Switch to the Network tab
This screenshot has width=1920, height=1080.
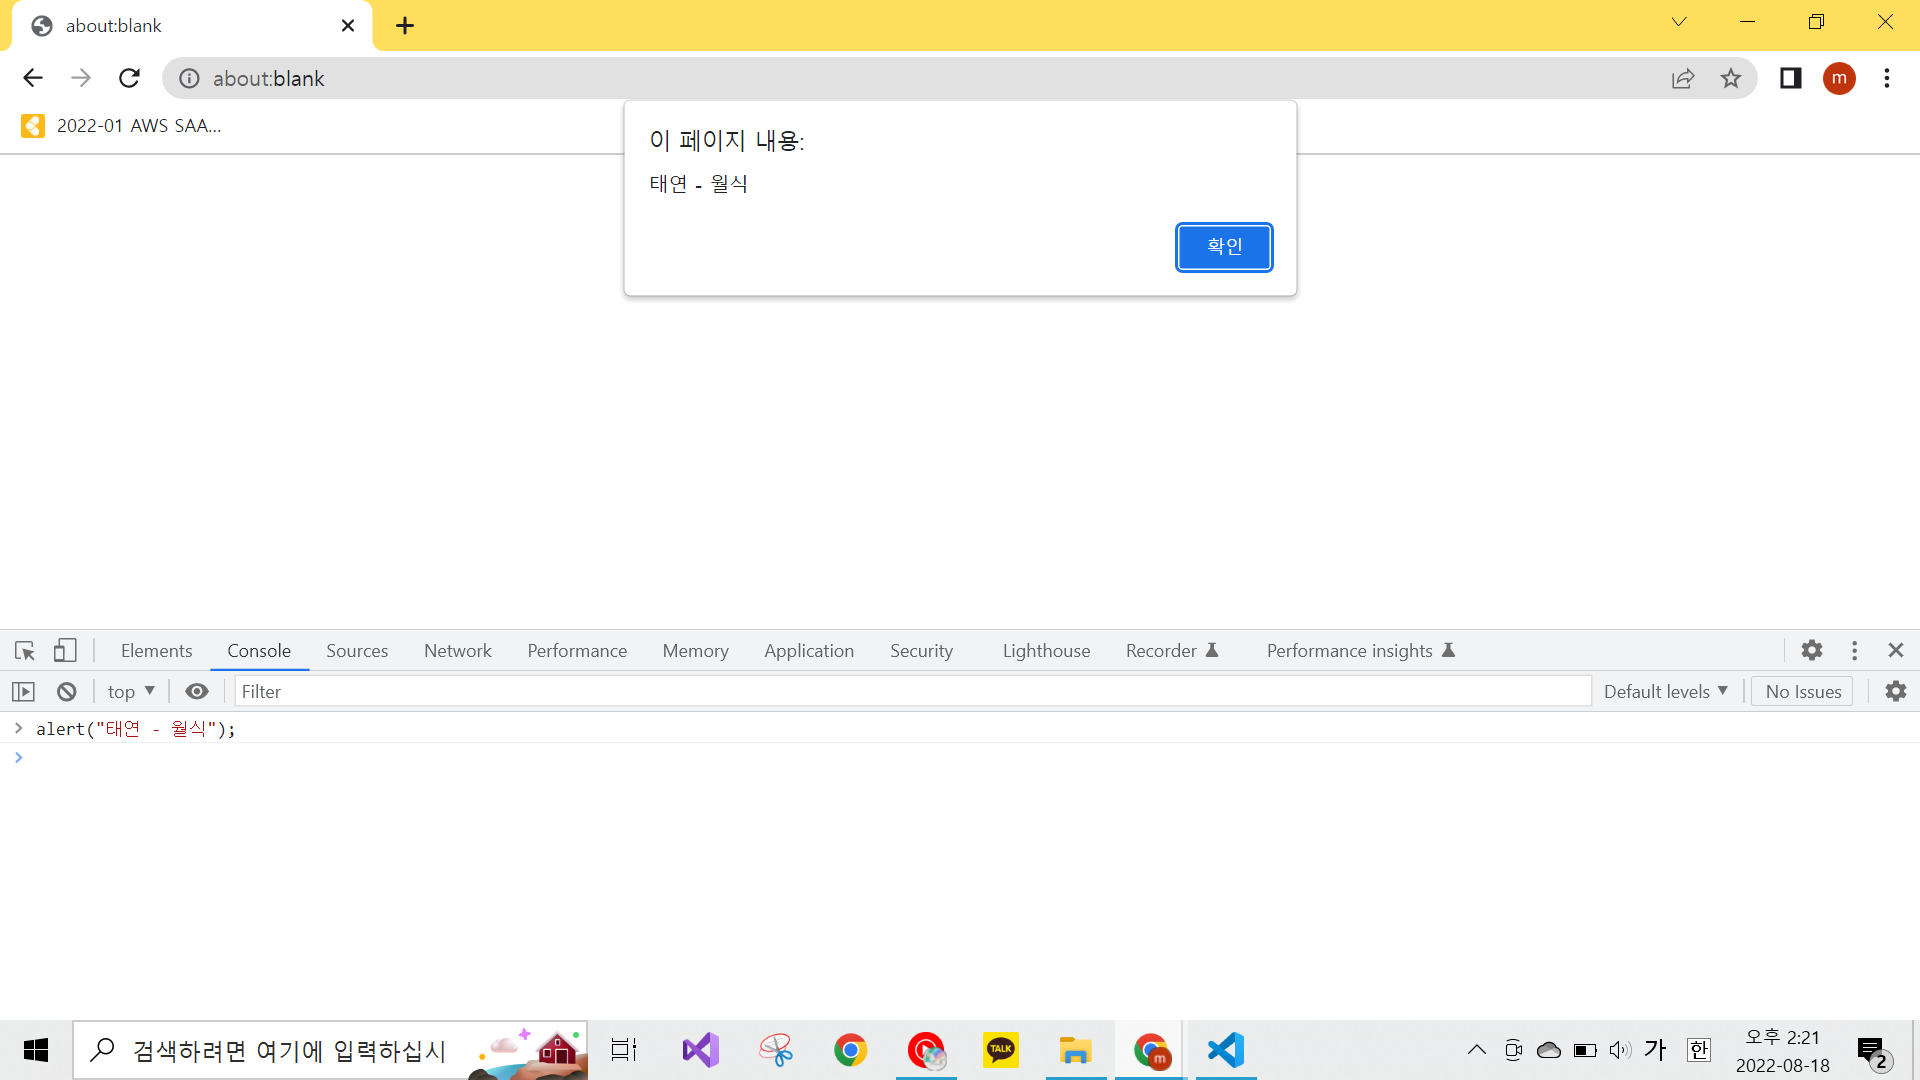[457, 651]
